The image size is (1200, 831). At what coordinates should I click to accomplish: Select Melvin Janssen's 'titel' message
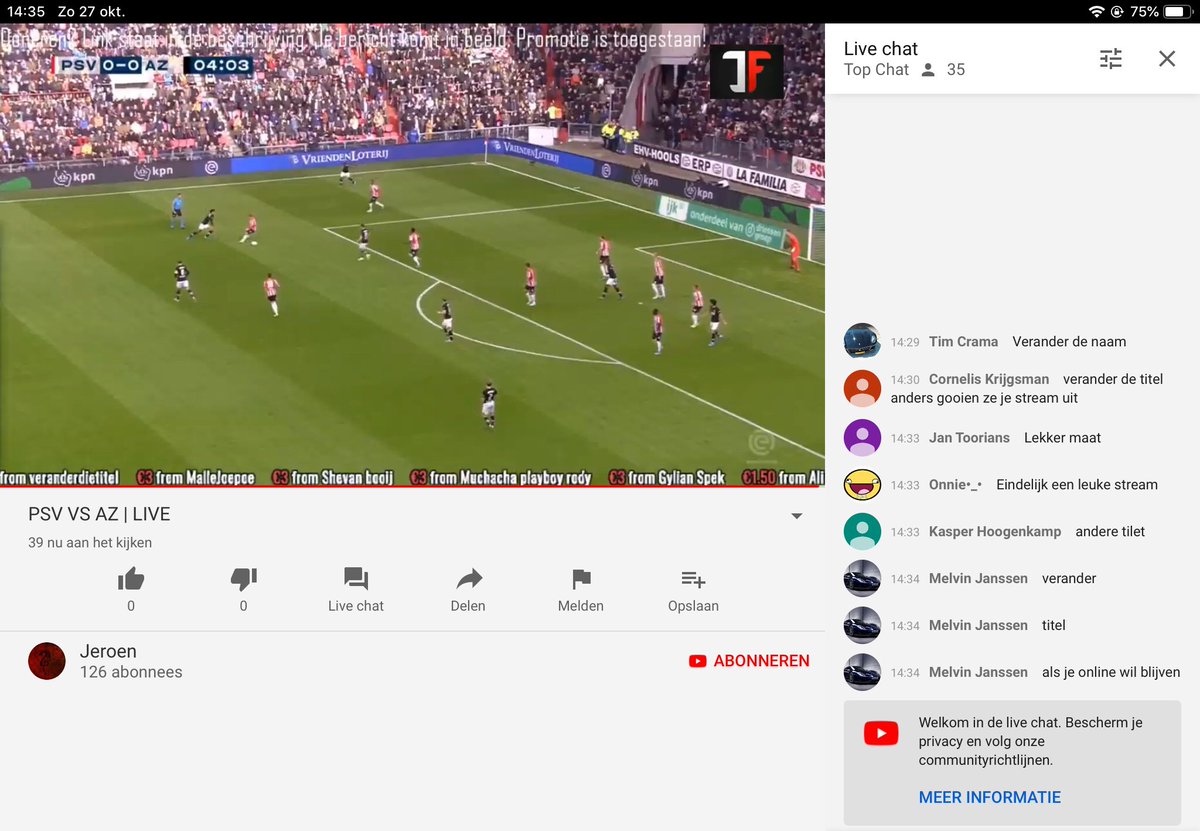[x=1054, y=625]
